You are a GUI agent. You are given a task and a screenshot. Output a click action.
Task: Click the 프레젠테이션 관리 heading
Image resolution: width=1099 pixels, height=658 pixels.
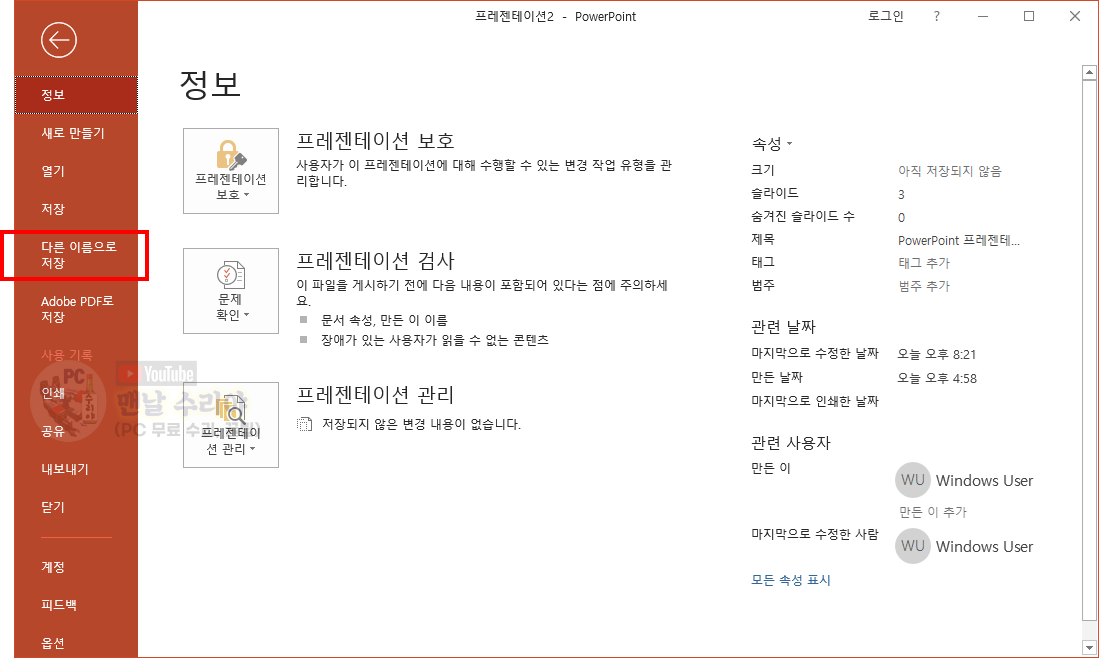click(376, 395)
